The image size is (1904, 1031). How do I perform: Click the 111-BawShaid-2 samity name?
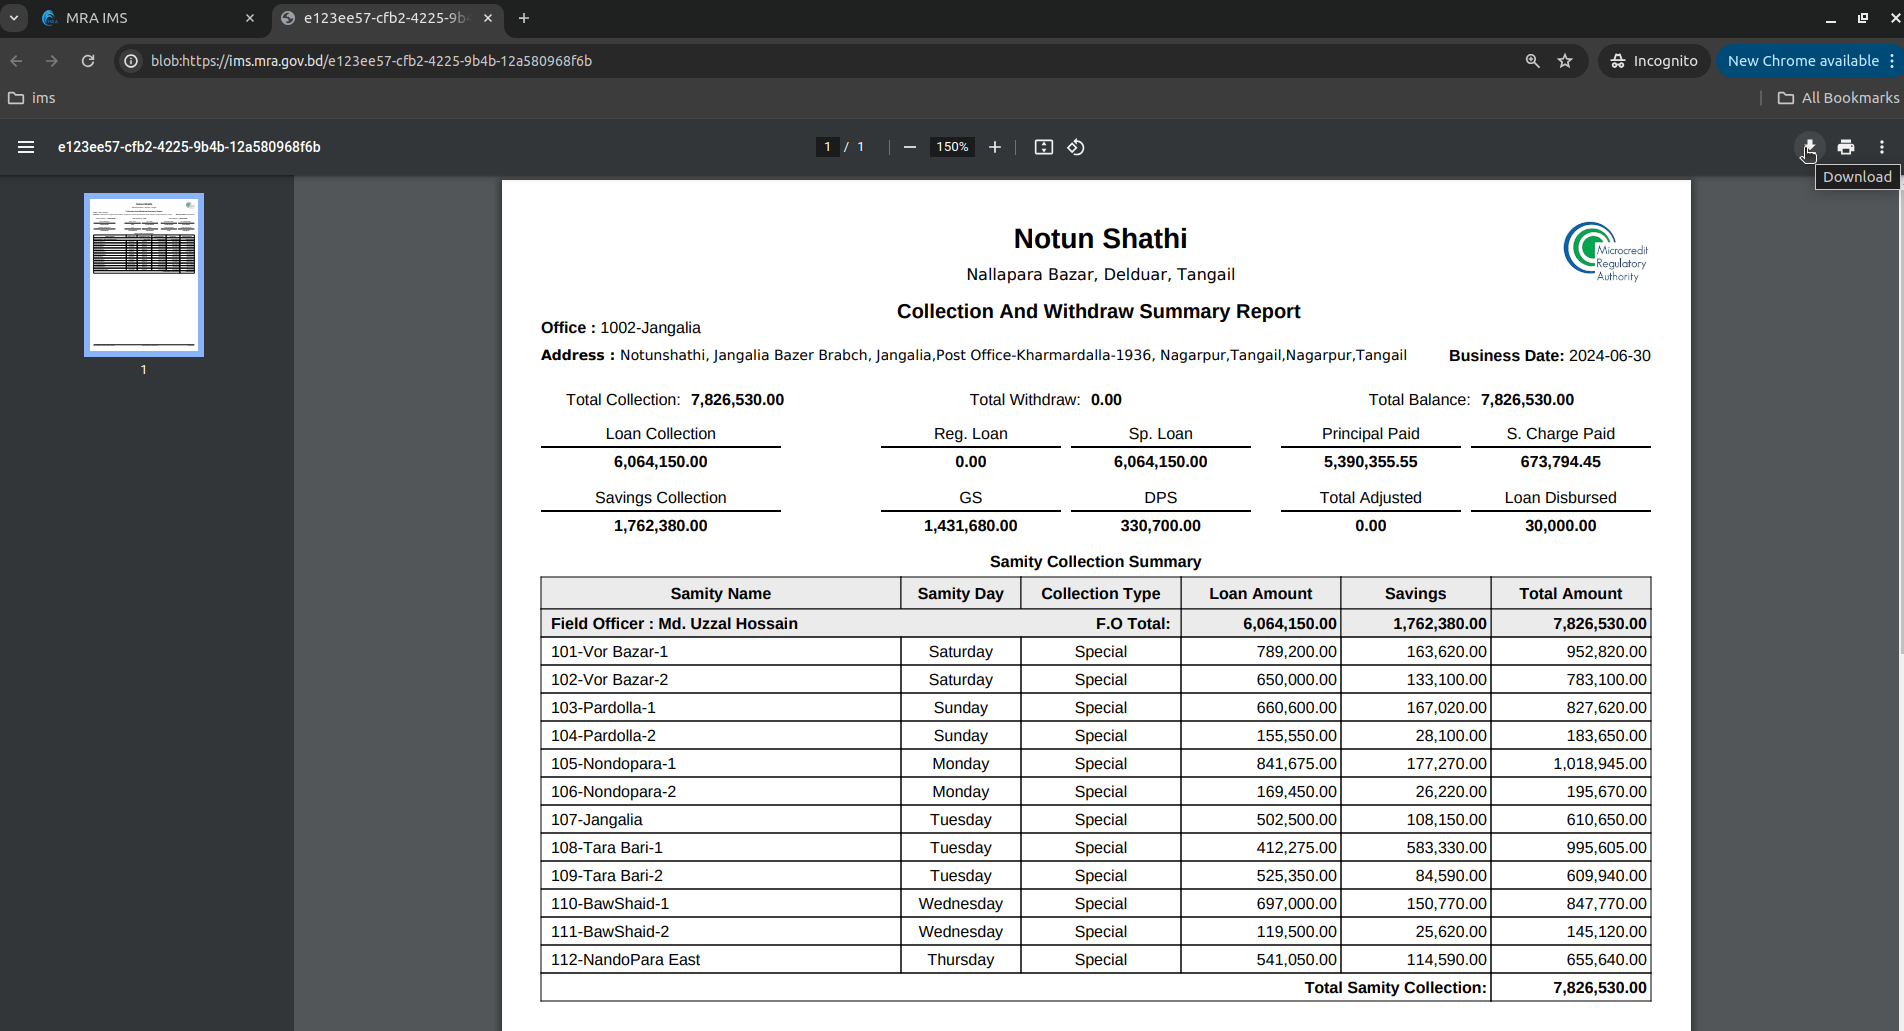pos(610,931)
